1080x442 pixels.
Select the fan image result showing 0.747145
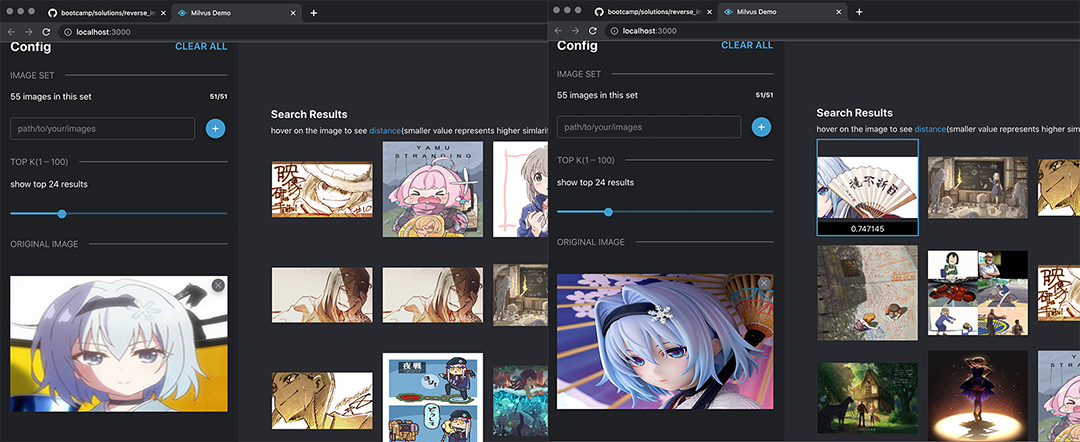867,182
